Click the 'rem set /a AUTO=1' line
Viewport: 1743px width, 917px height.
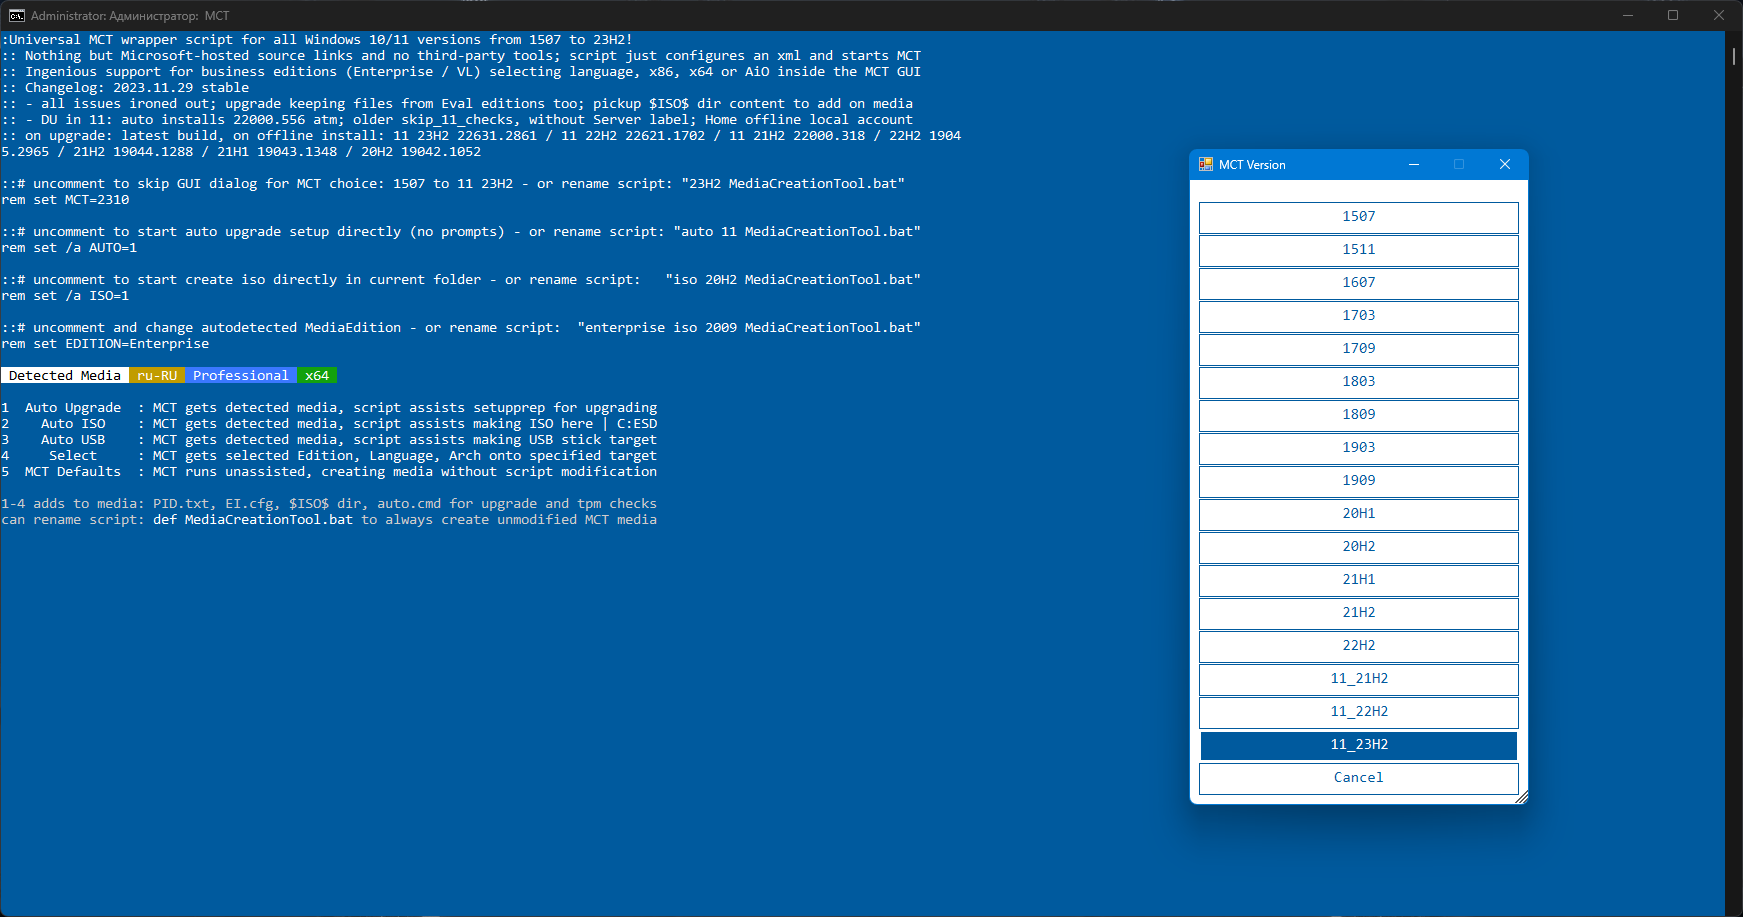coord(69,248)
